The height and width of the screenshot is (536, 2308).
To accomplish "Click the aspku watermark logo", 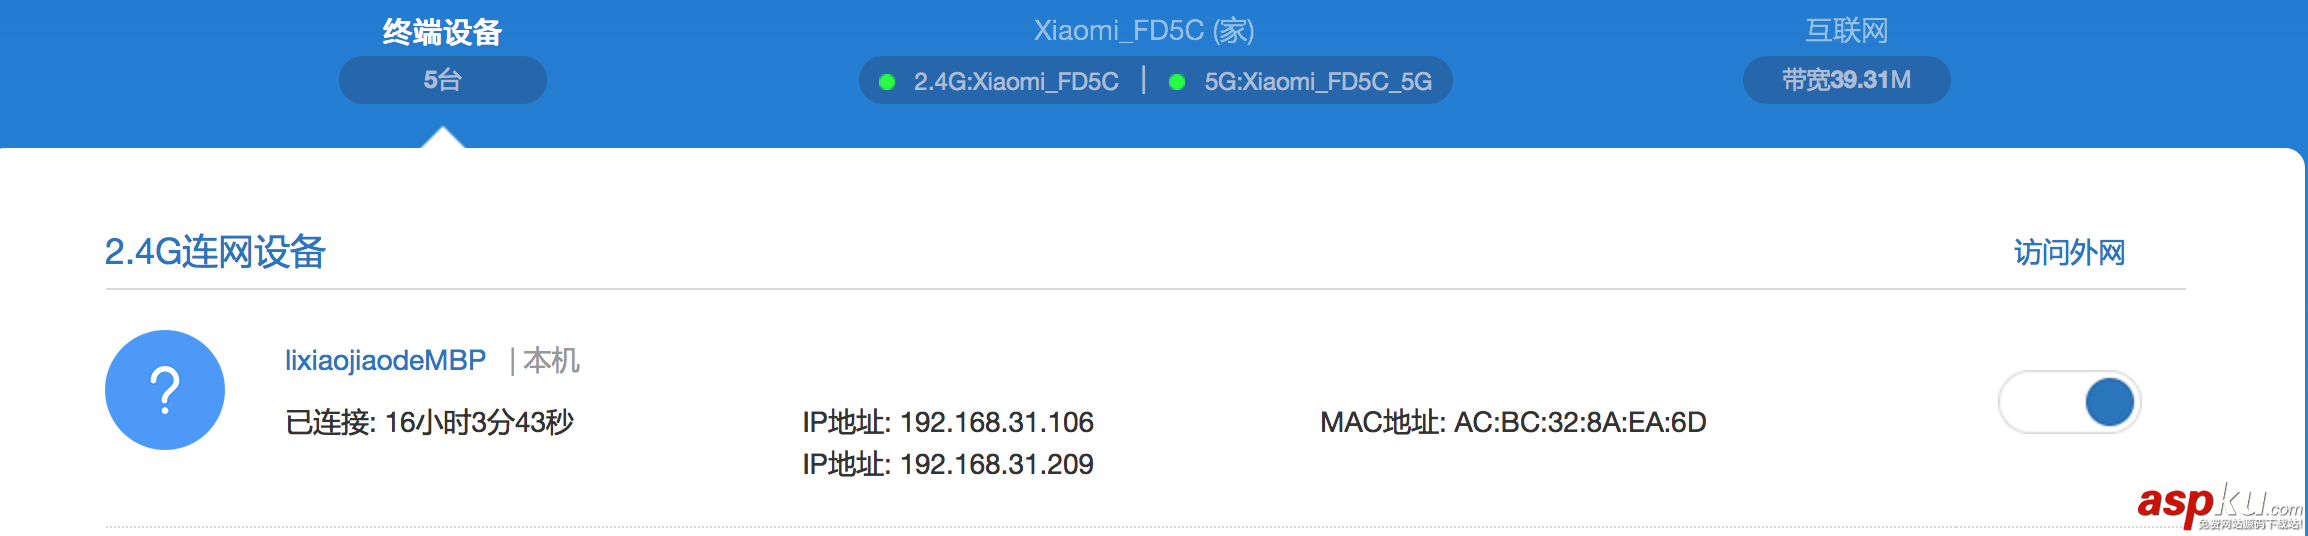I will tap(2218, 505).
